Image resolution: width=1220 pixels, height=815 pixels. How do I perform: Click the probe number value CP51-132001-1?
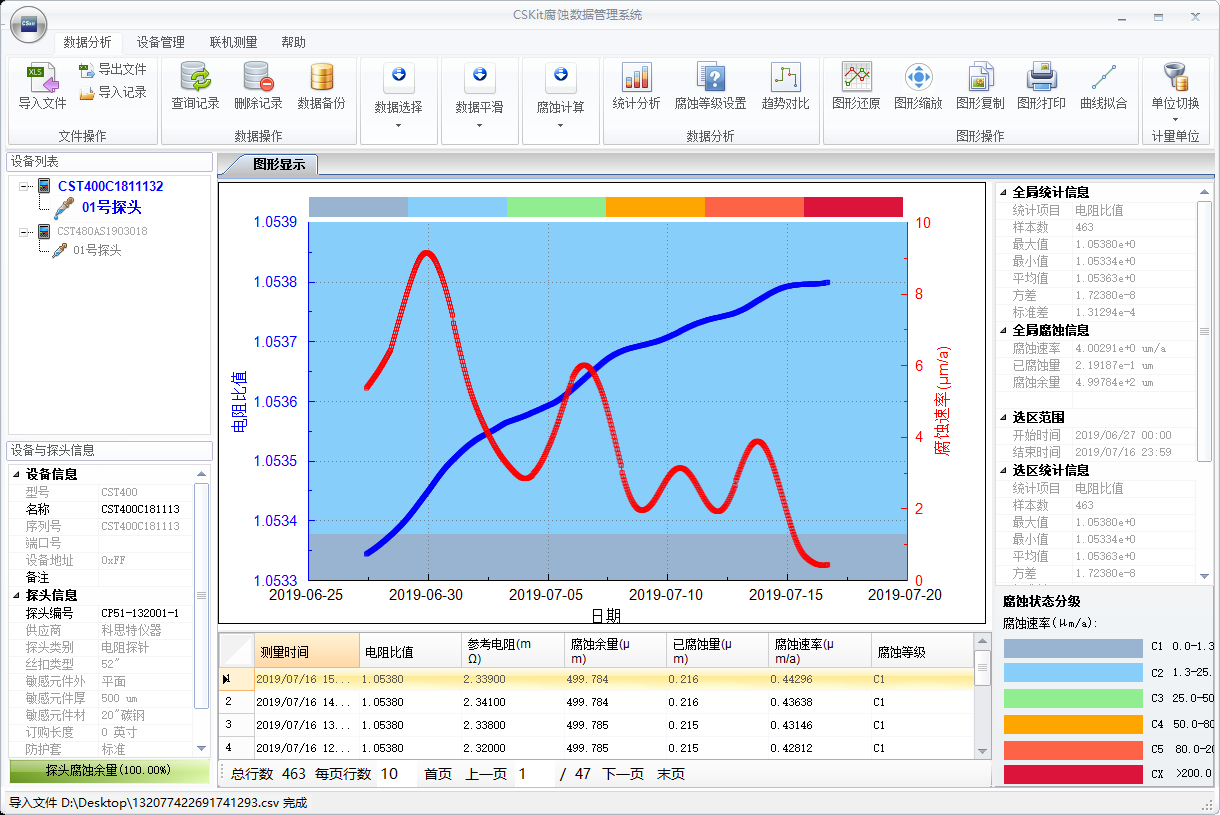tap(141, 613)
